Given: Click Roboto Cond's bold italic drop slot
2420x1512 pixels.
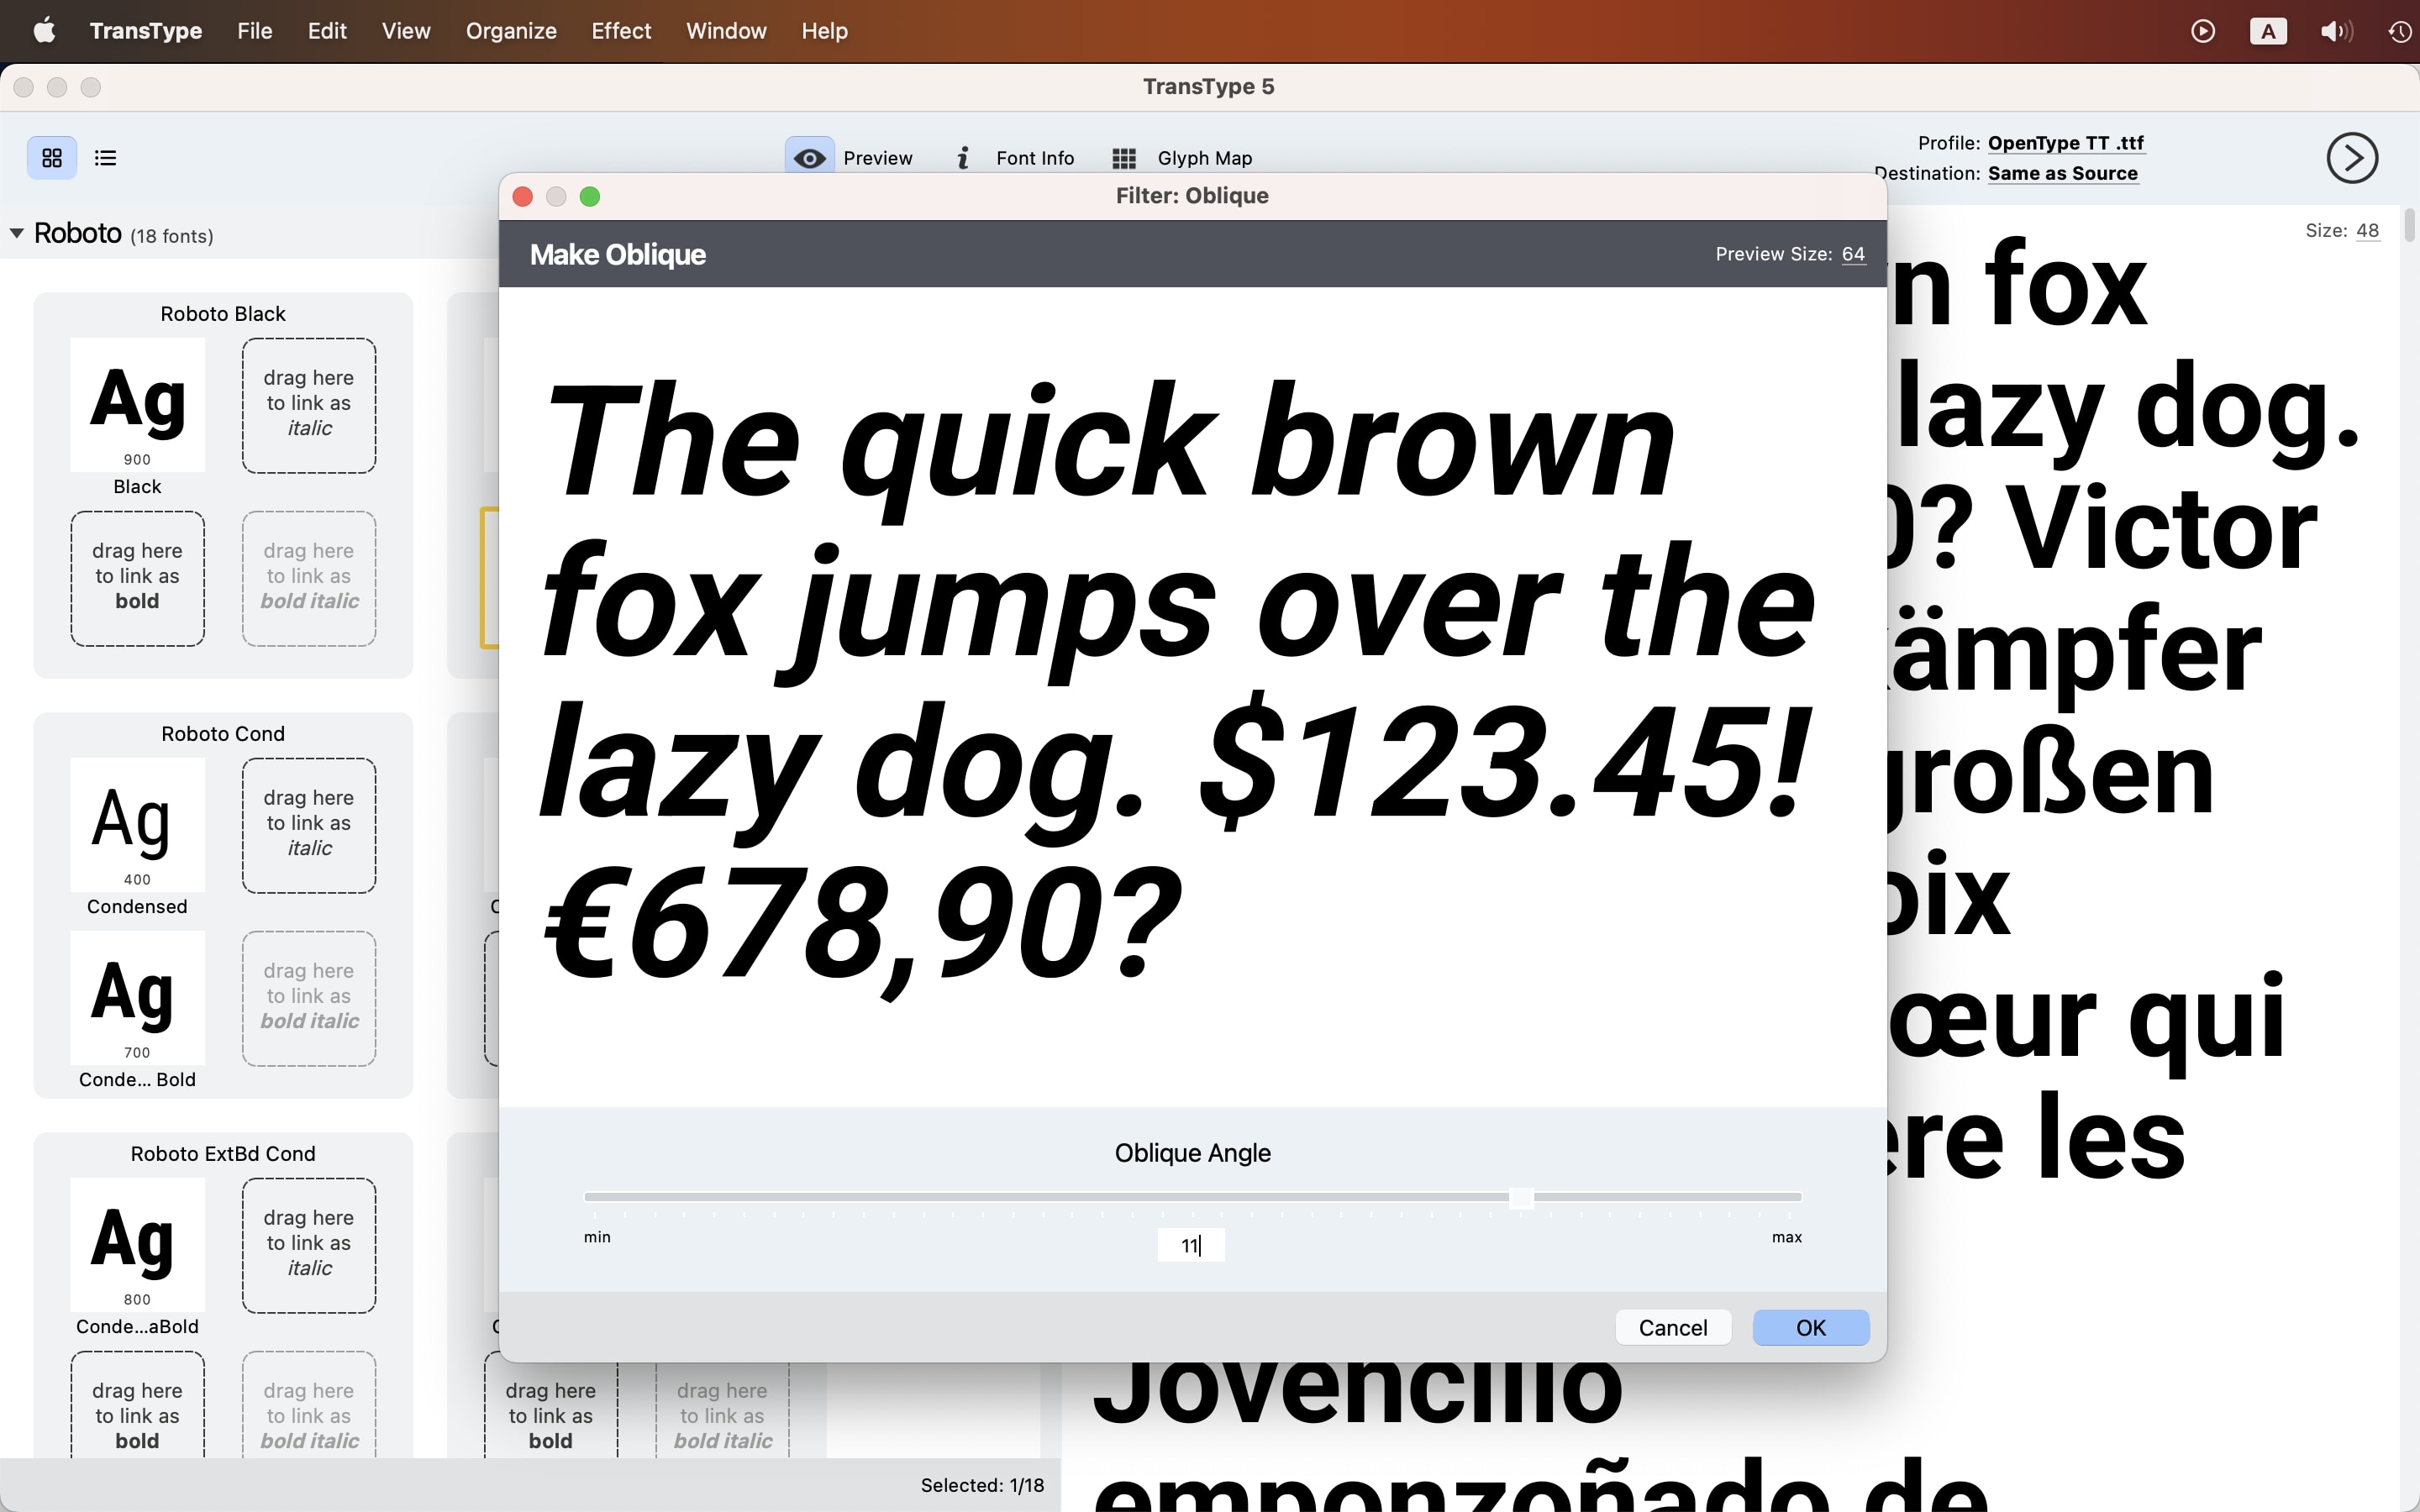Looking at the screenshot, I should (309, 998).
